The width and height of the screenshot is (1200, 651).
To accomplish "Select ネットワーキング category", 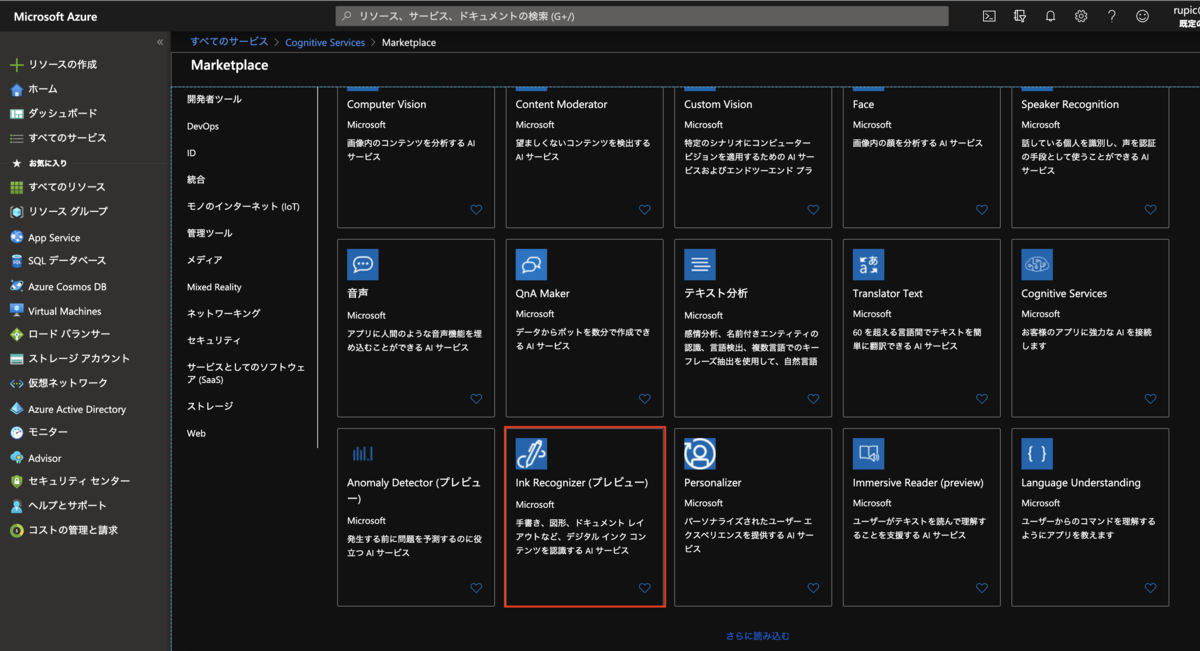I will (224, 313).
